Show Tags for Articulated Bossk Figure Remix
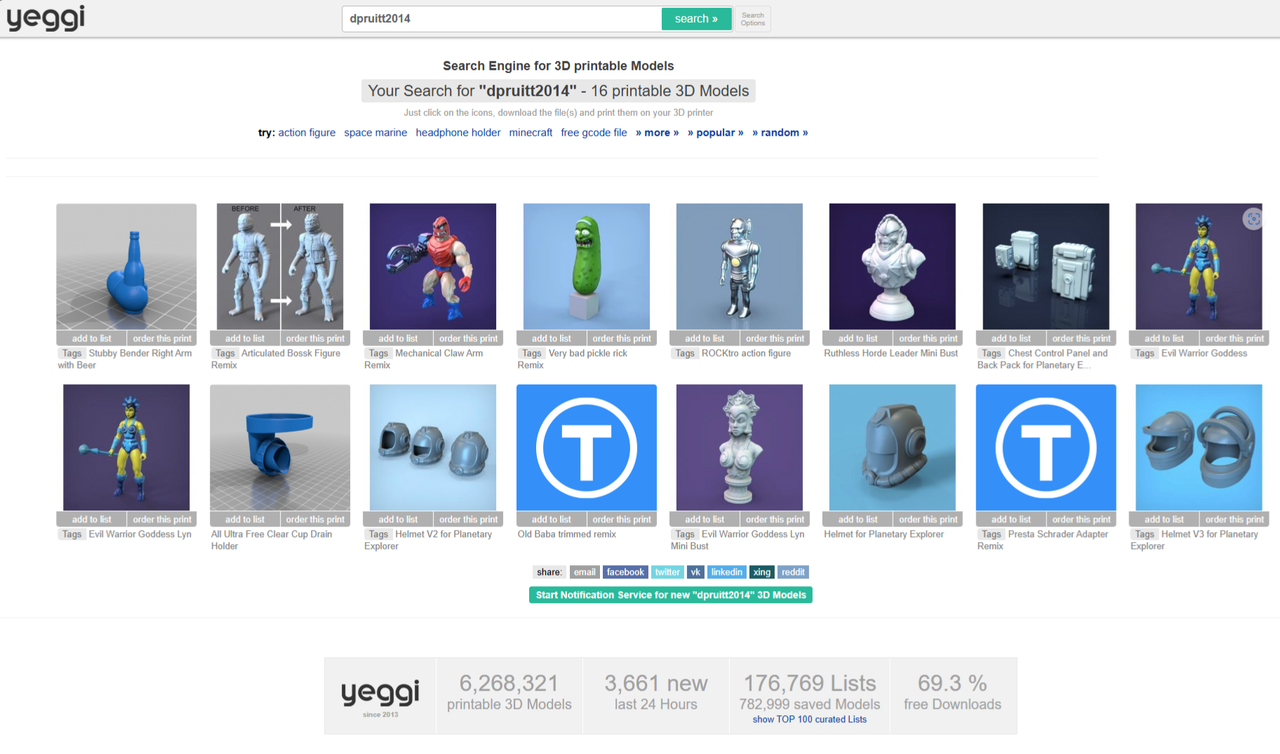The image size is (1280, 754). point(225,353)
